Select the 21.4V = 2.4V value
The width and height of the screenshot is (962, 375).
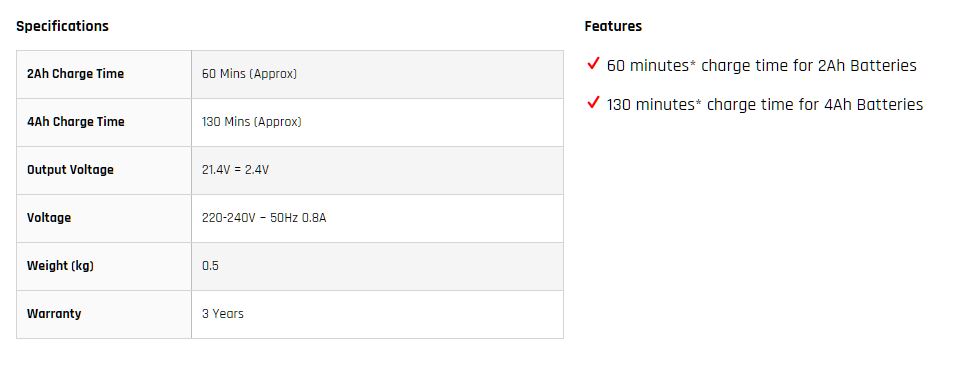click(235, 170)
